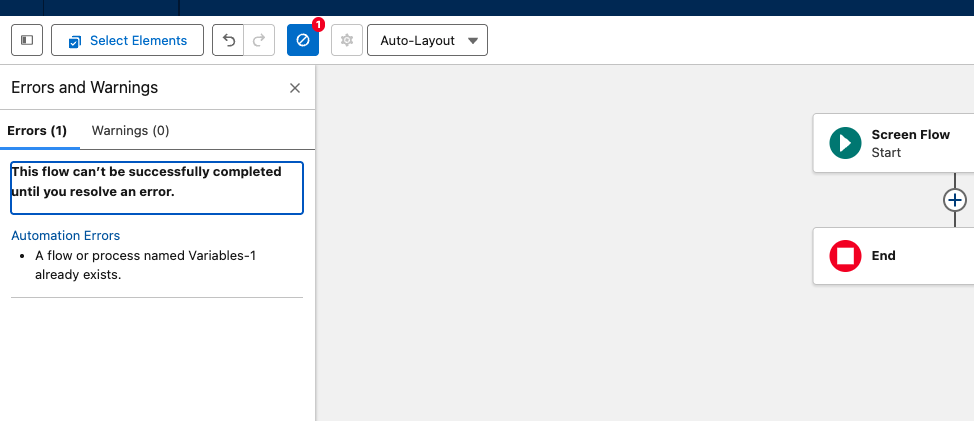Add element with the plus connector
This screenshot has height=421, width=974.
[955, 201]
